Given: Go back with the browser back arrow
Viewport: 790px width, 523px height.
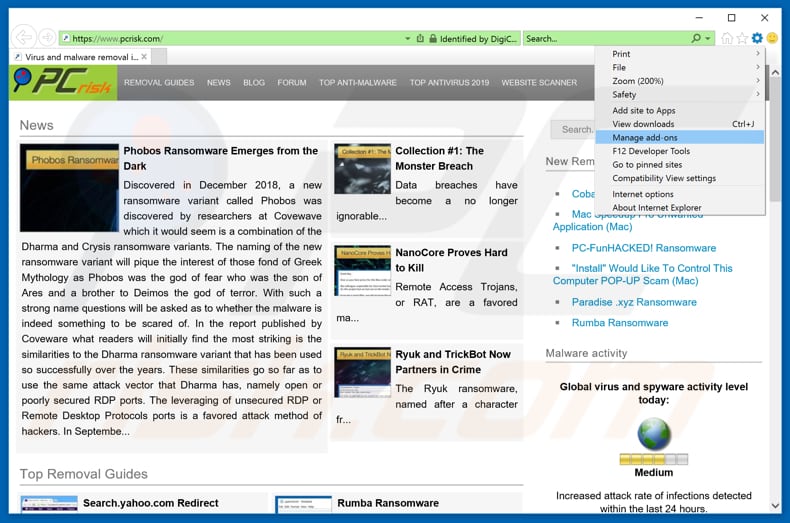Looking at the screenshot, I should [x=23, y=37].
